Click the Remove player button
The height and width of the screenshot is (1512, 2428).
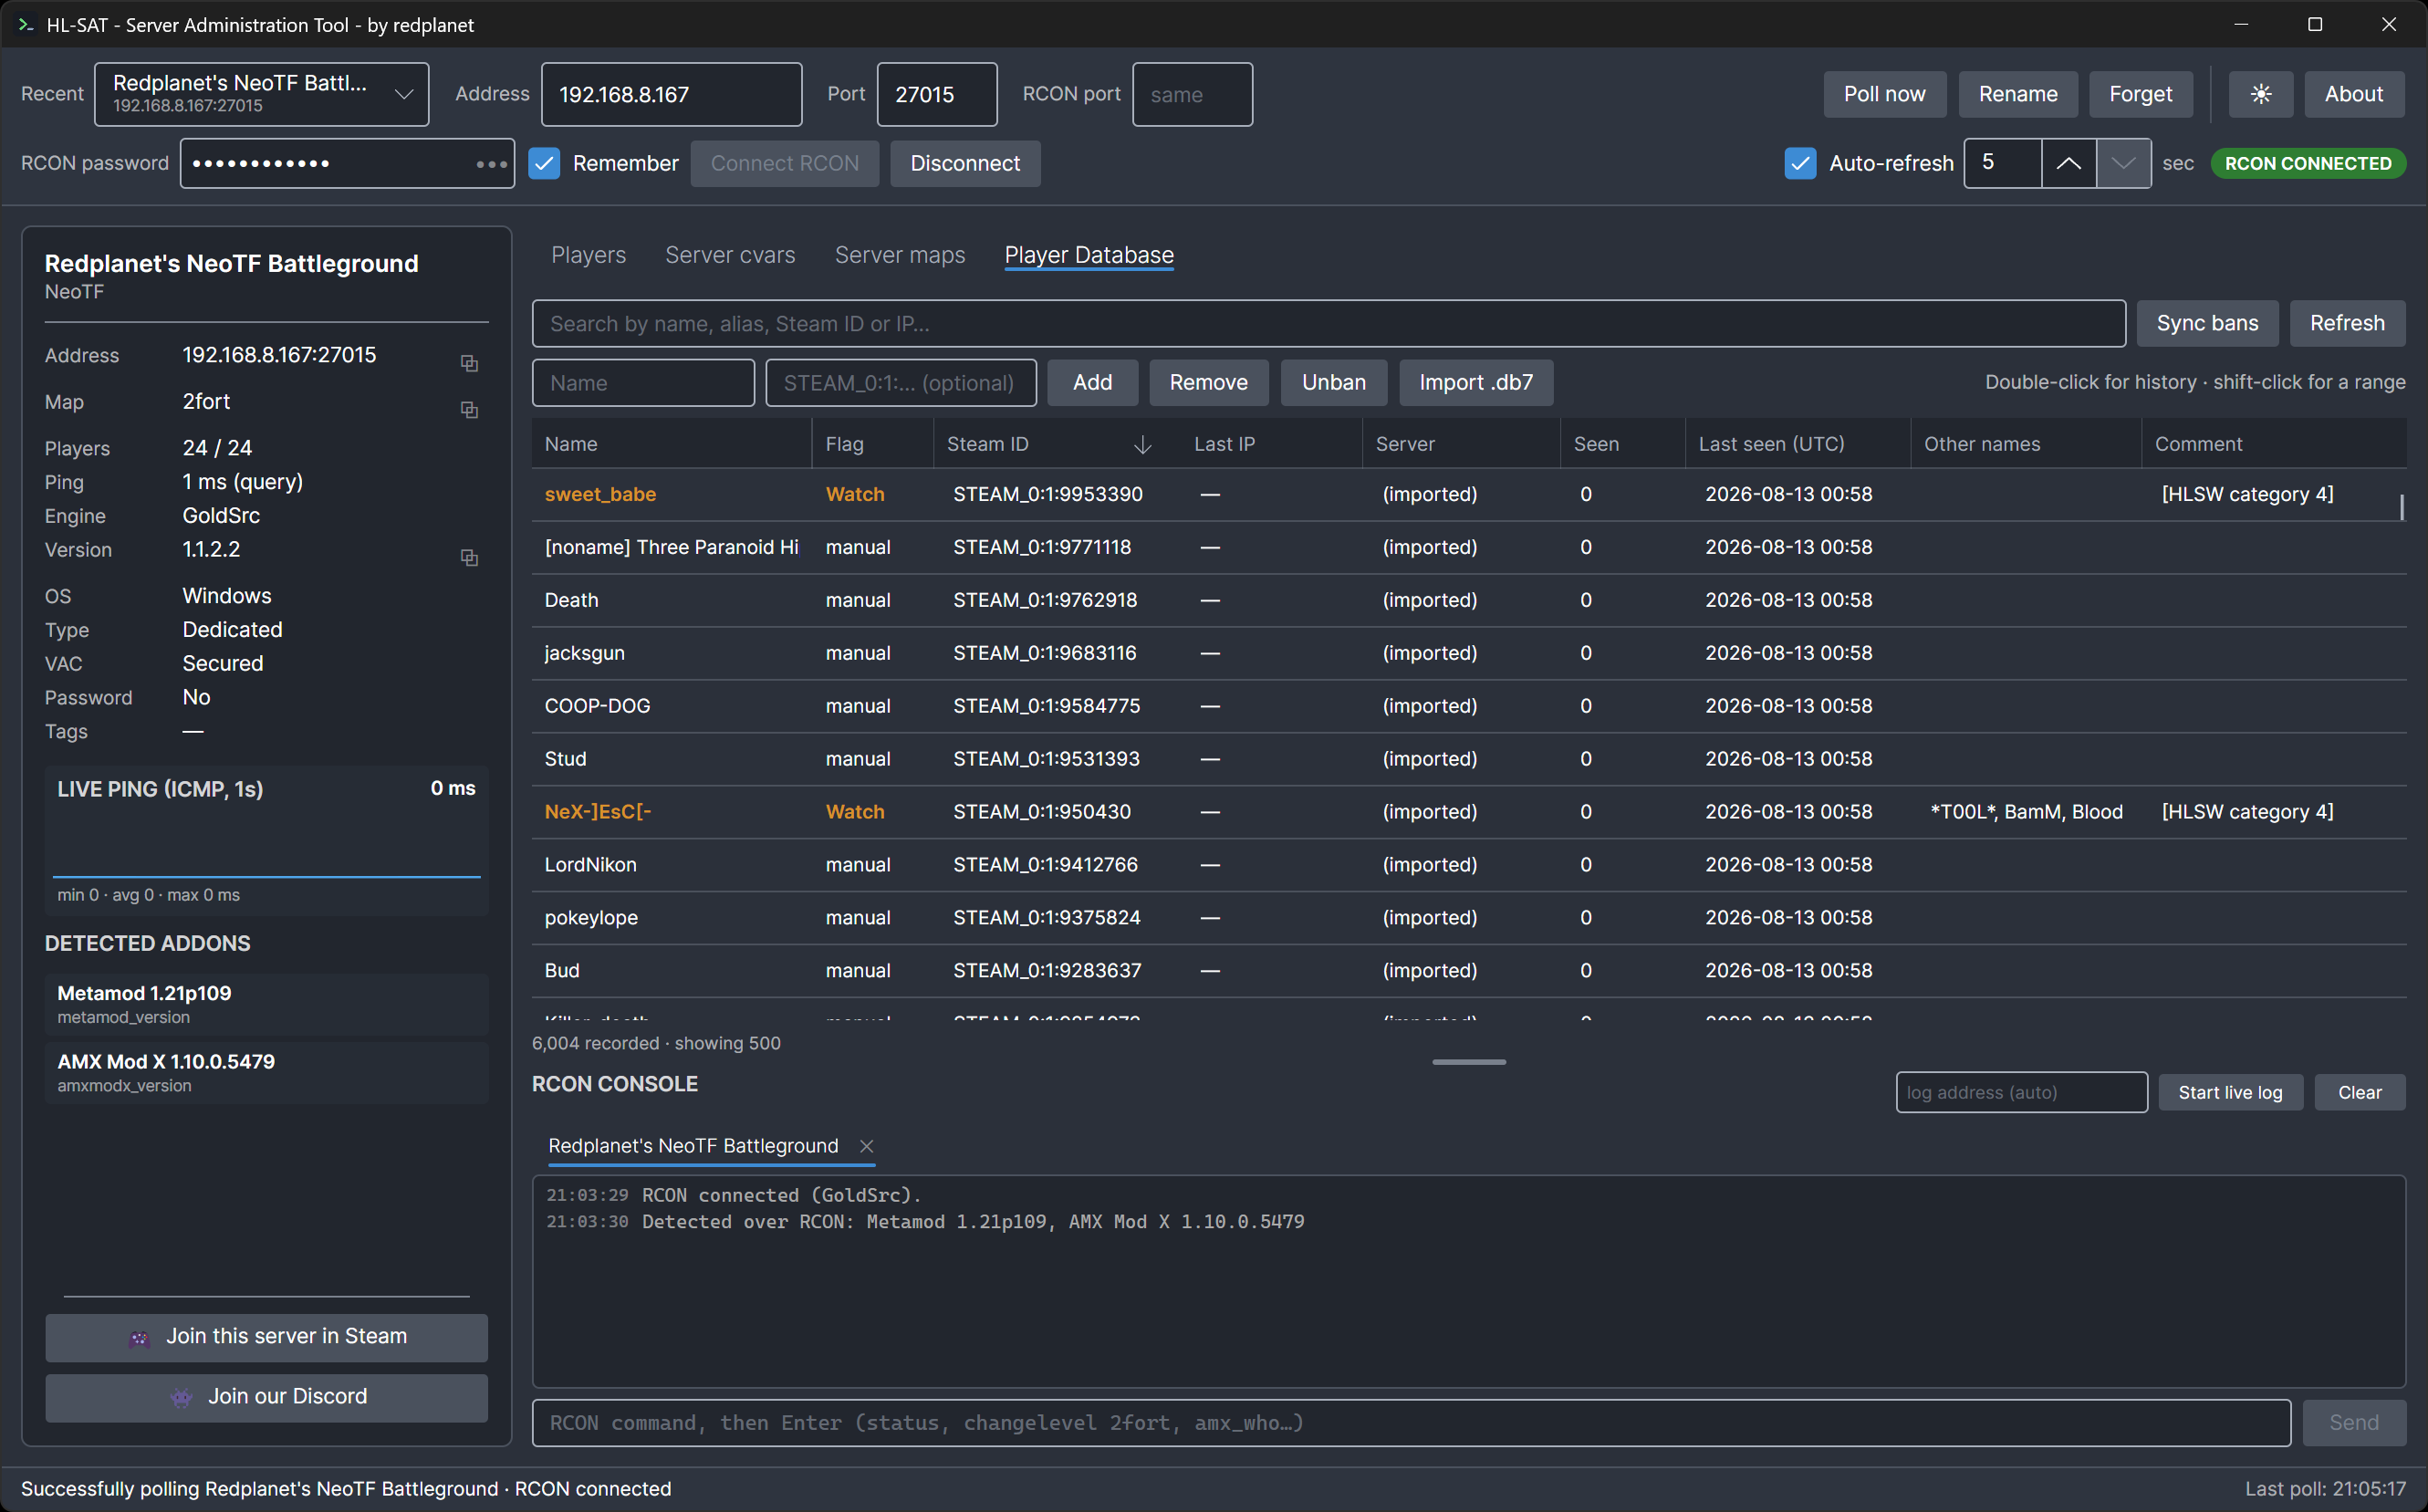pos(1208,382)
